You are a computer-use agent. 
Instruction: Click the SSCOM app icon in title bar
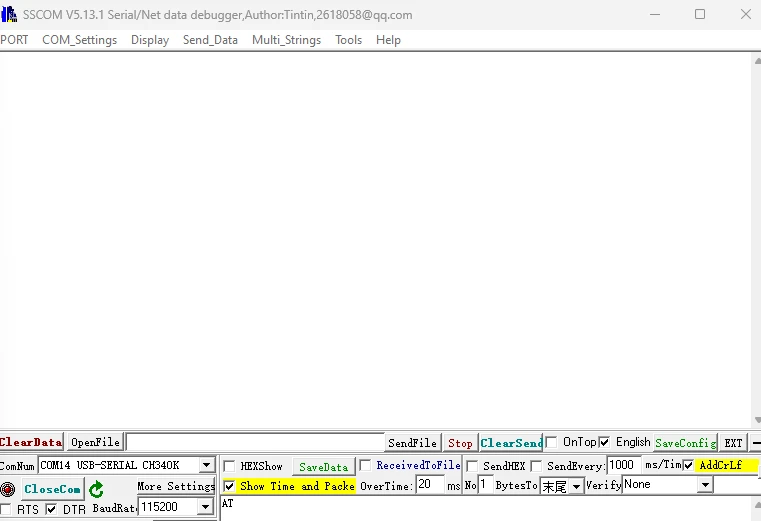(x=8, y=14)
